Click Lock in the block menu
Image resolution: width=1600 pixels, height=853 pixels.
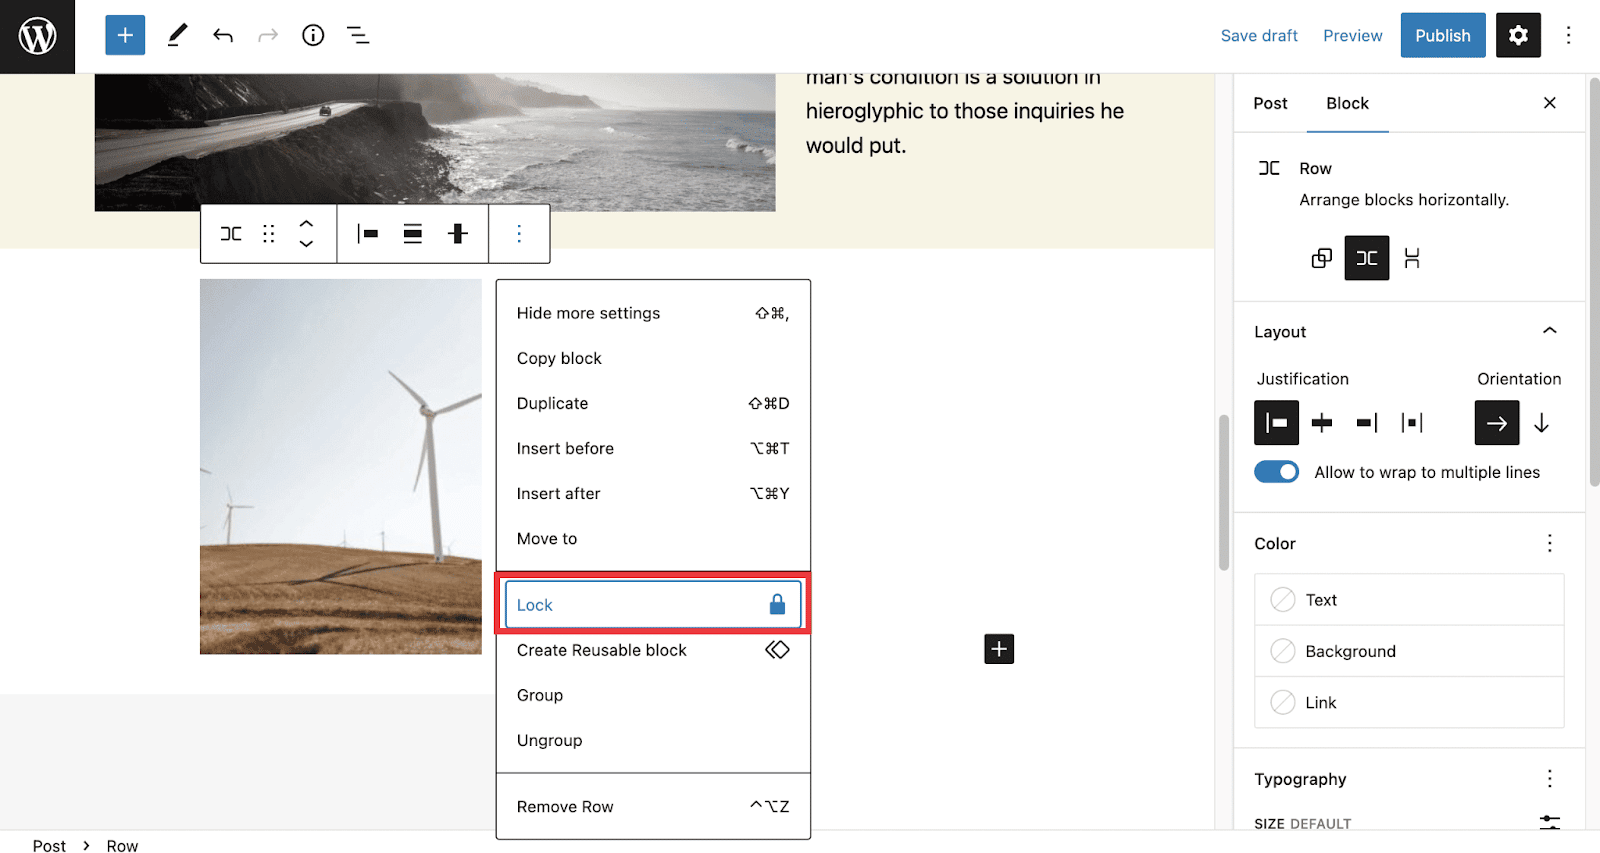coord(653,605)
